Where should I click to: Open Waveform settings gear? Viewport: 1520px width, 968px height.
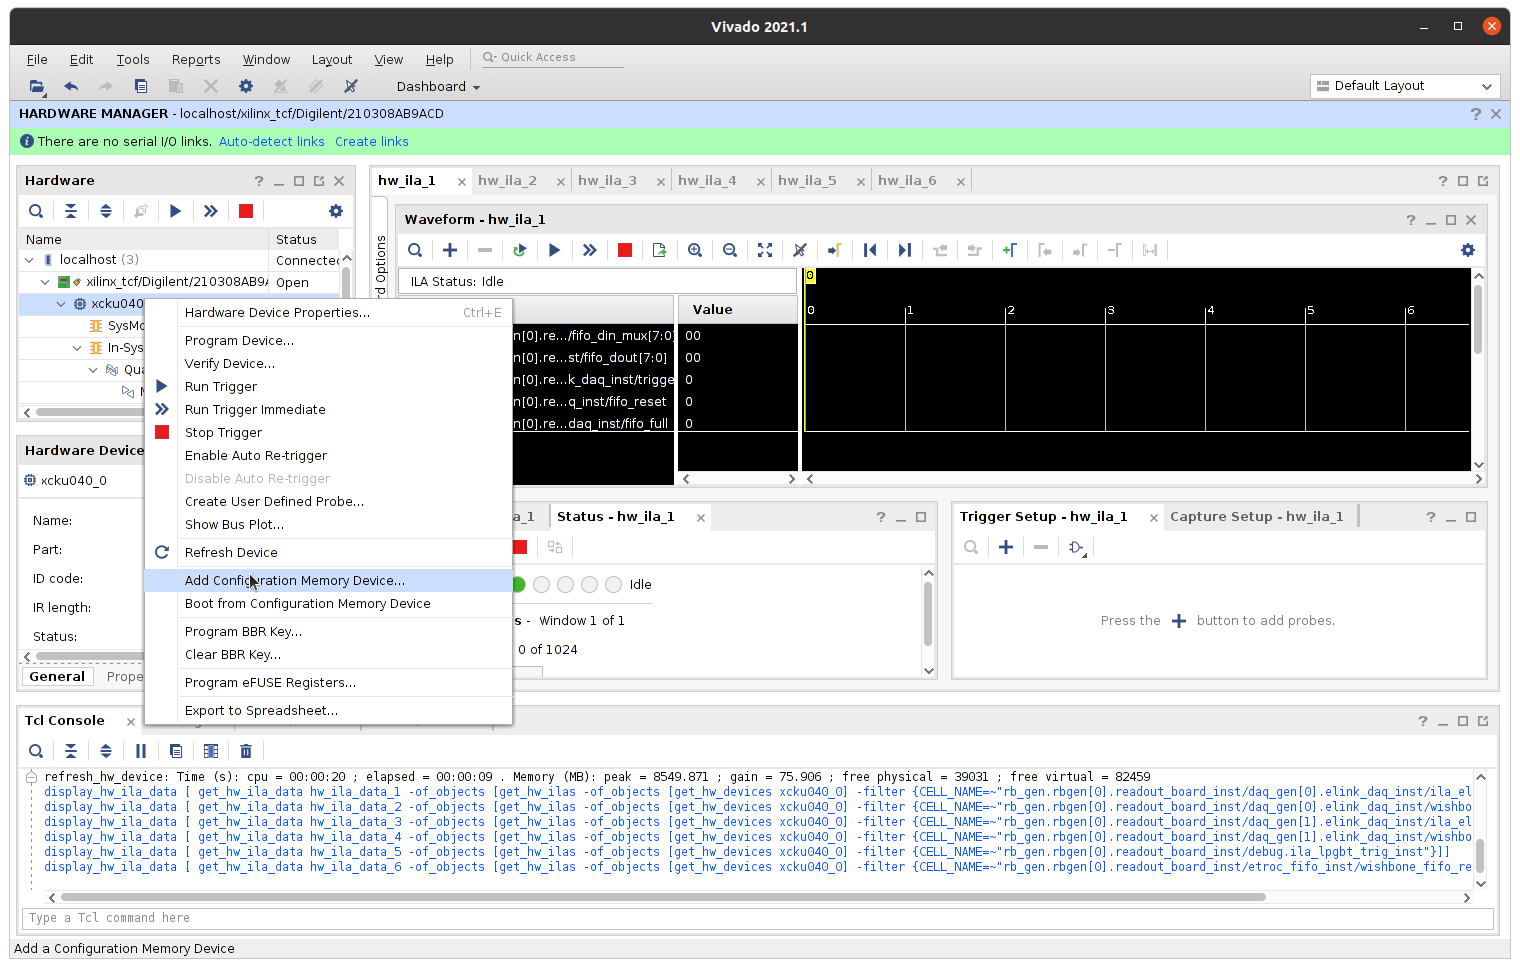(1468, 250)
